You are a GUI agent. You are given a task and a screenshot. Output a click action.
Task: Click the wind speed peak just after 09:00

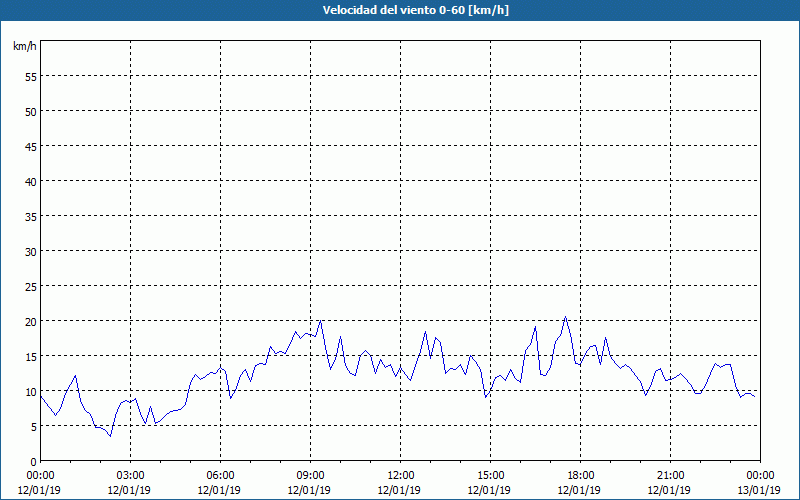tap(320, 320)
